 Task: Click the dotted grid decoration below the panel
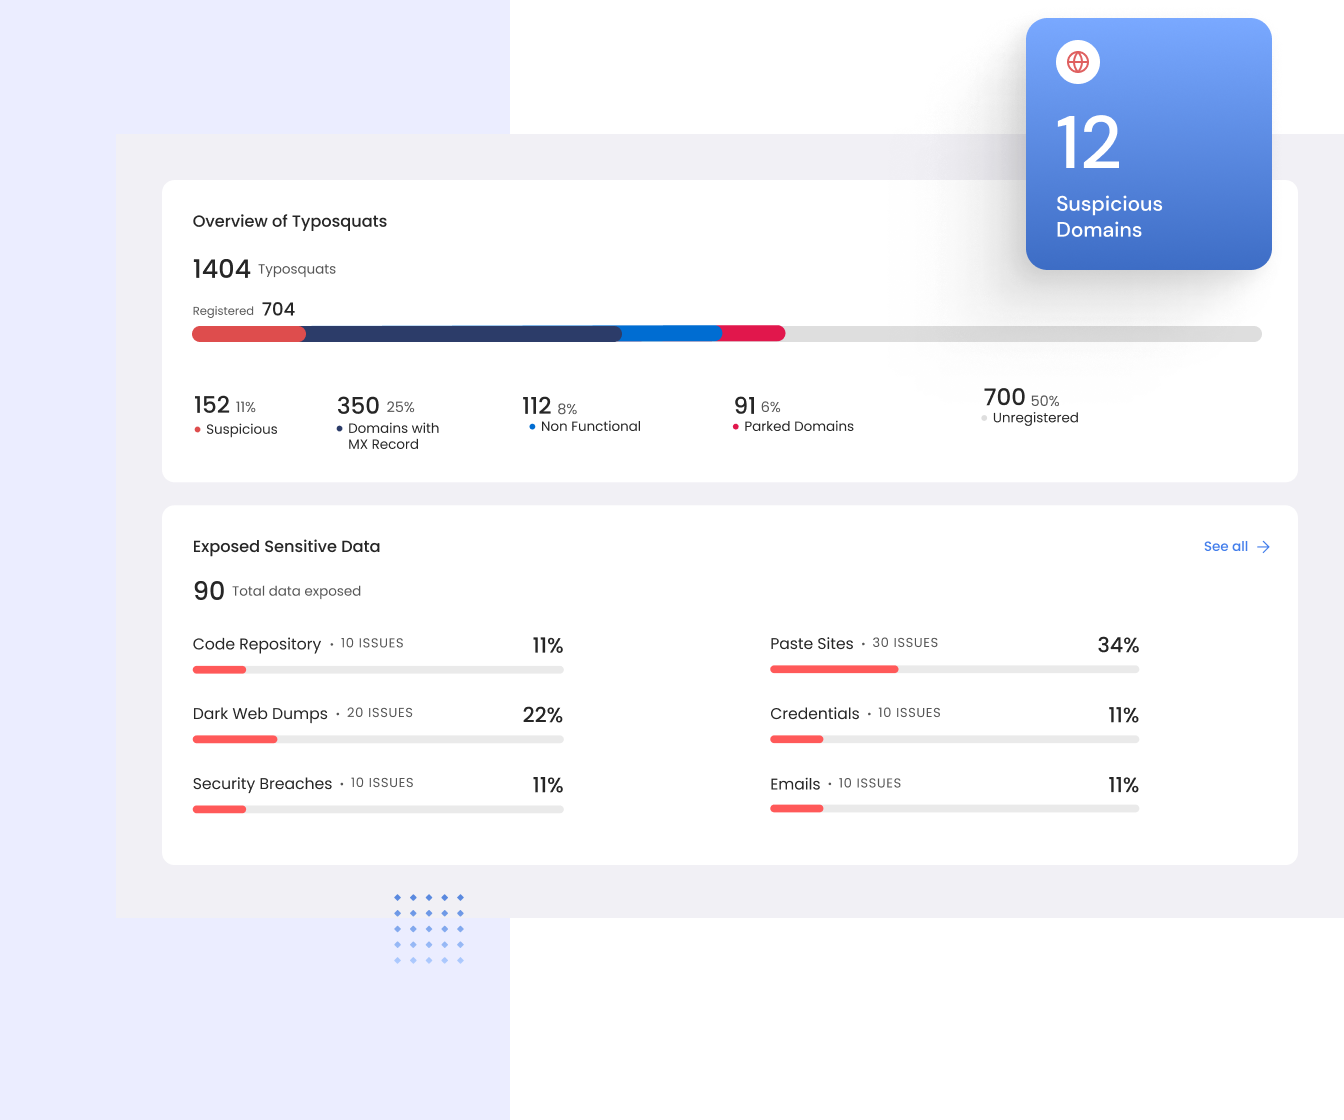coord(429,928)
